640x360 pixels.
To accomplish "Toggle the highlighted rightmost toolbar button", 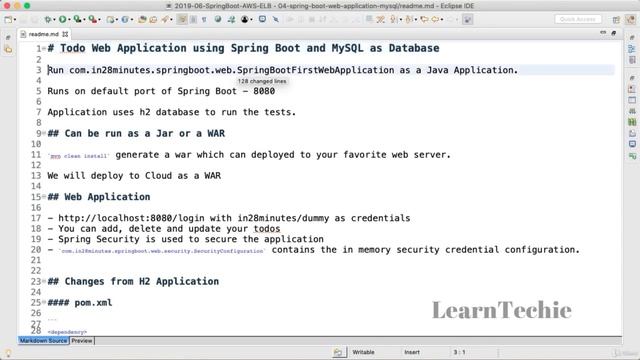I will (467, 19).
